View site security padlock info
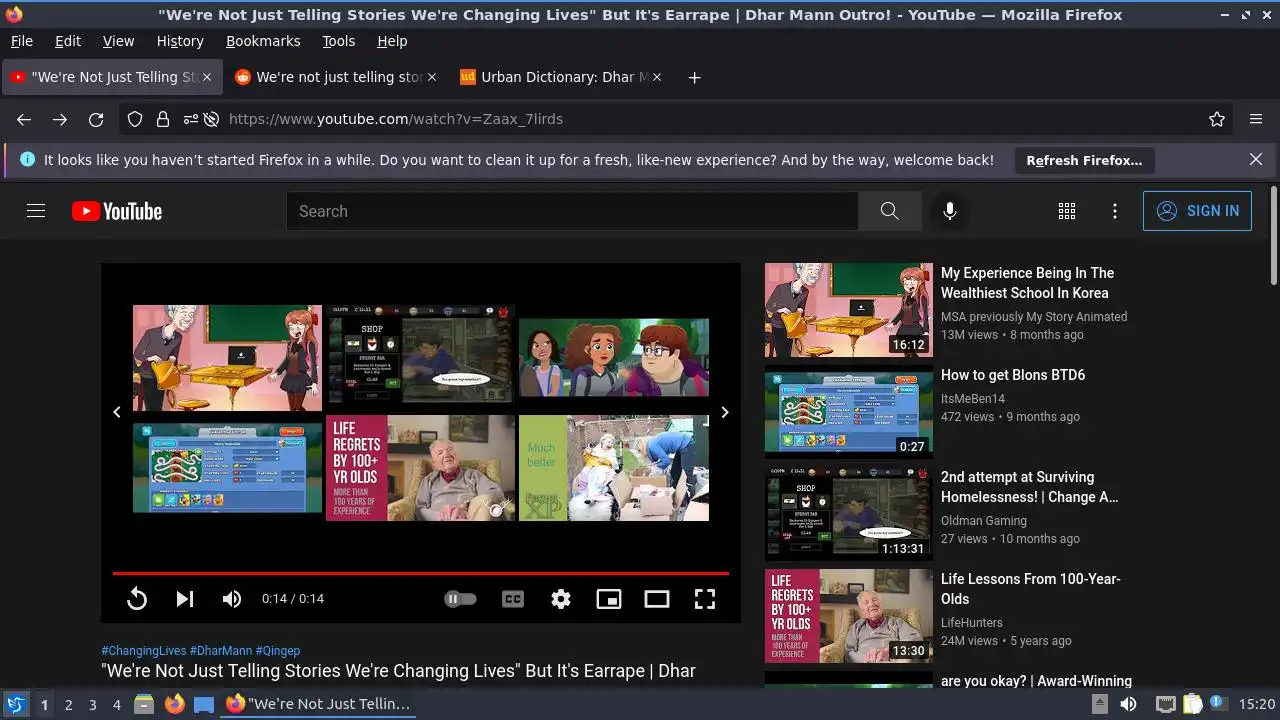This screenshot has height=720, width=1280. click(162, 119)
